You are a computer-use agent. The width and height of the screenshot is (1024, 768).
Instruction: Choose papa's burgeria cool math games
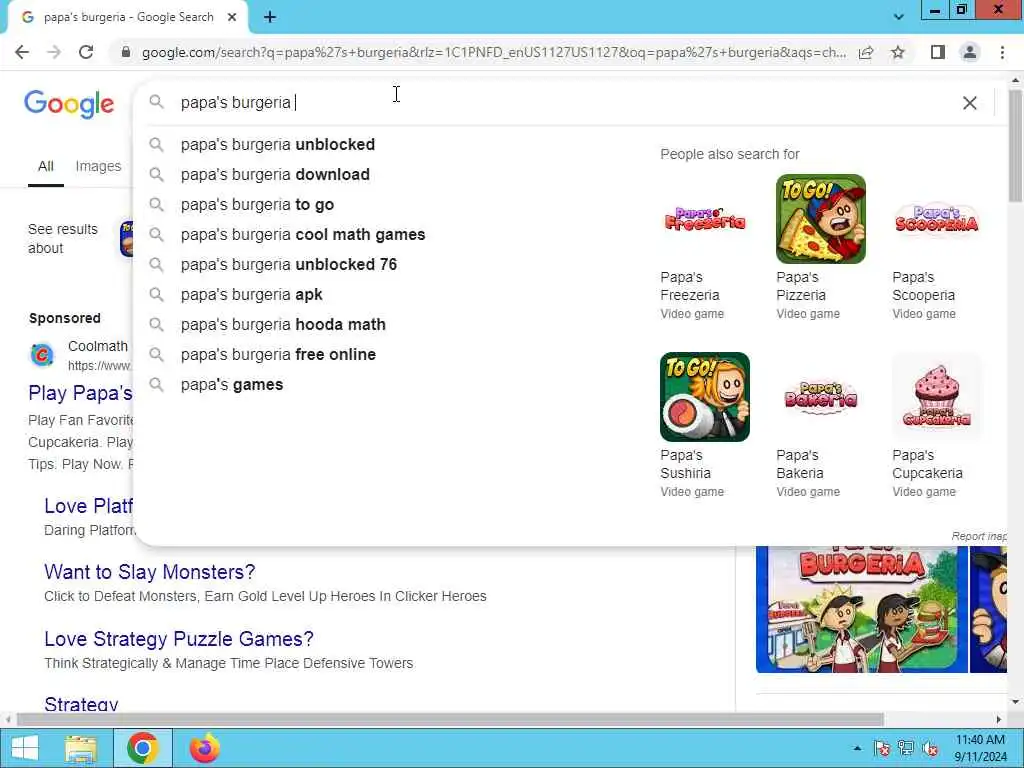(x=303, y=234)
